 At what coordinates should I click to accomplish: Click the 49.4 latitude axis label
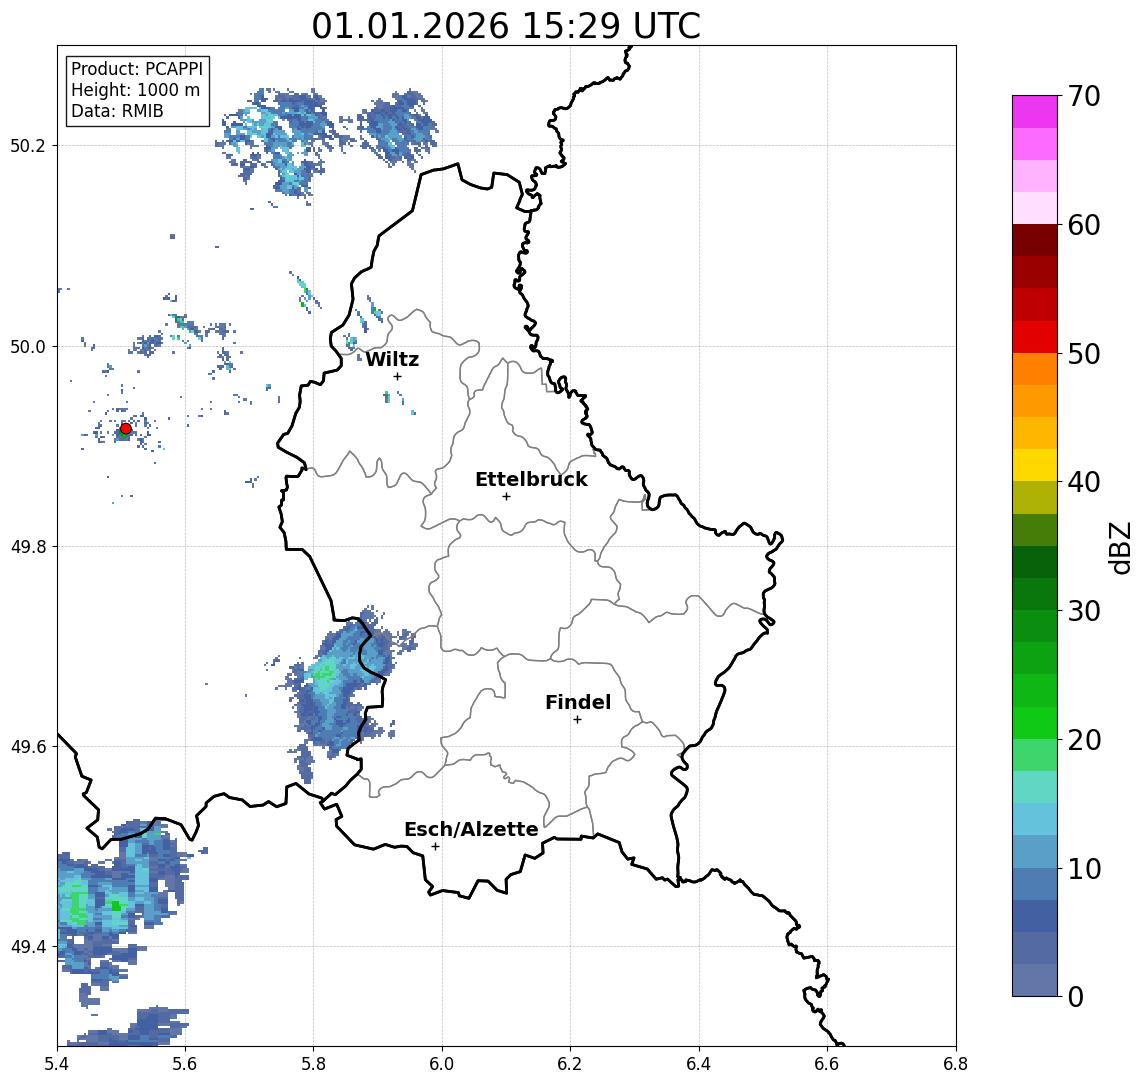coord(28,947)
